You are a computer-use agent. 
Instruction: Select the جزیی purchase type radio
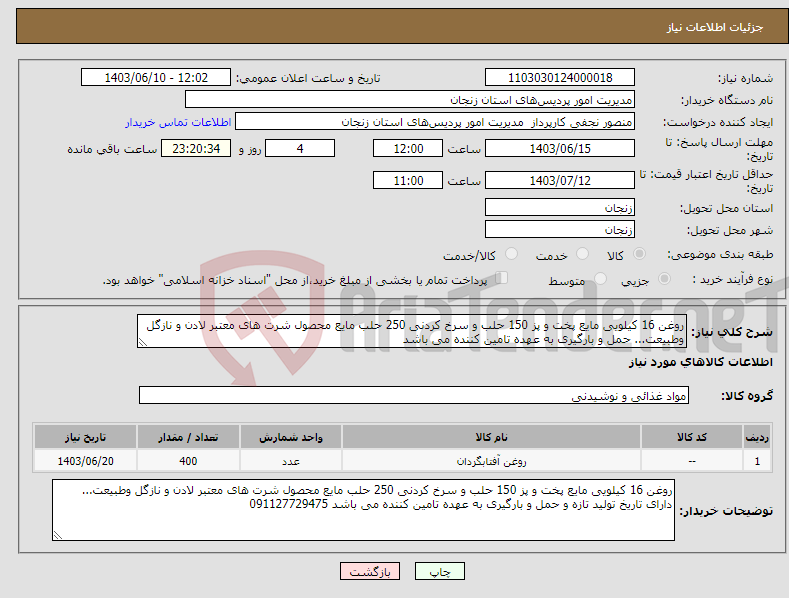pos(664,279)
